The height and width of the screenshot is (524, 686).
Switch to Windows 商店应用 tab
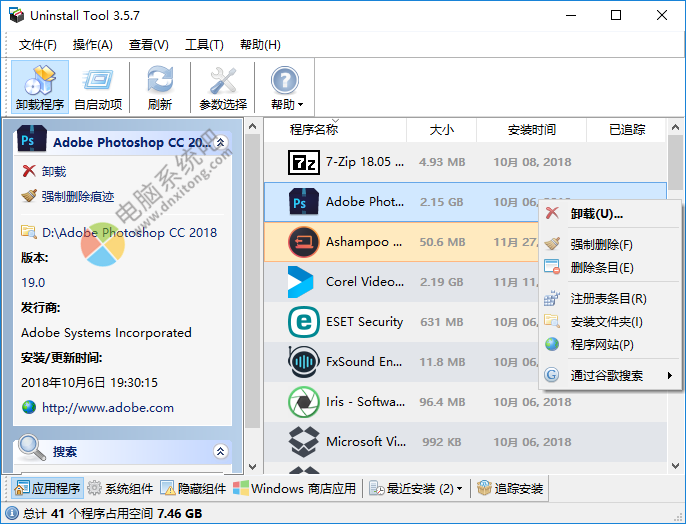pos(294,488)
